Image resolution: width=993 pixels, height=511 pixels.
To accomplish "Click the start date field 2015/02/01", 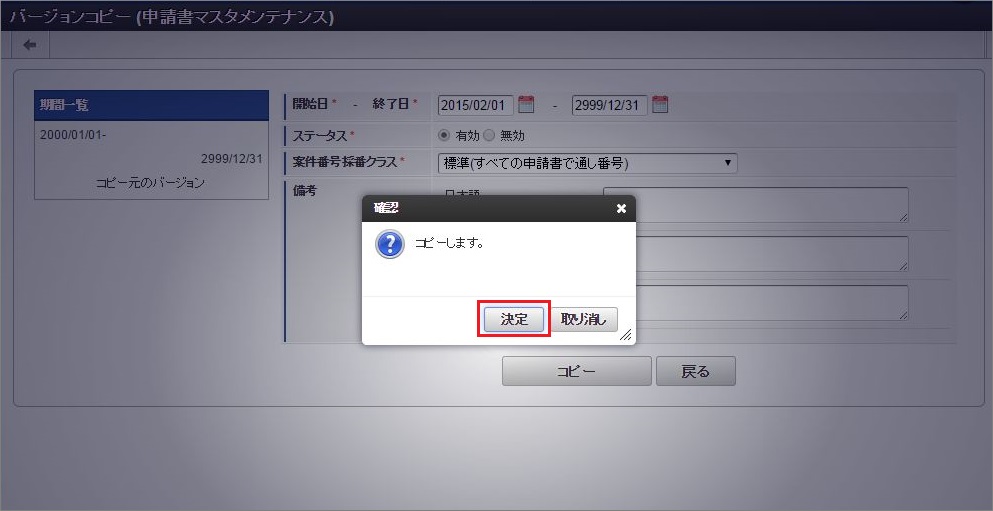I will point(476,105).
